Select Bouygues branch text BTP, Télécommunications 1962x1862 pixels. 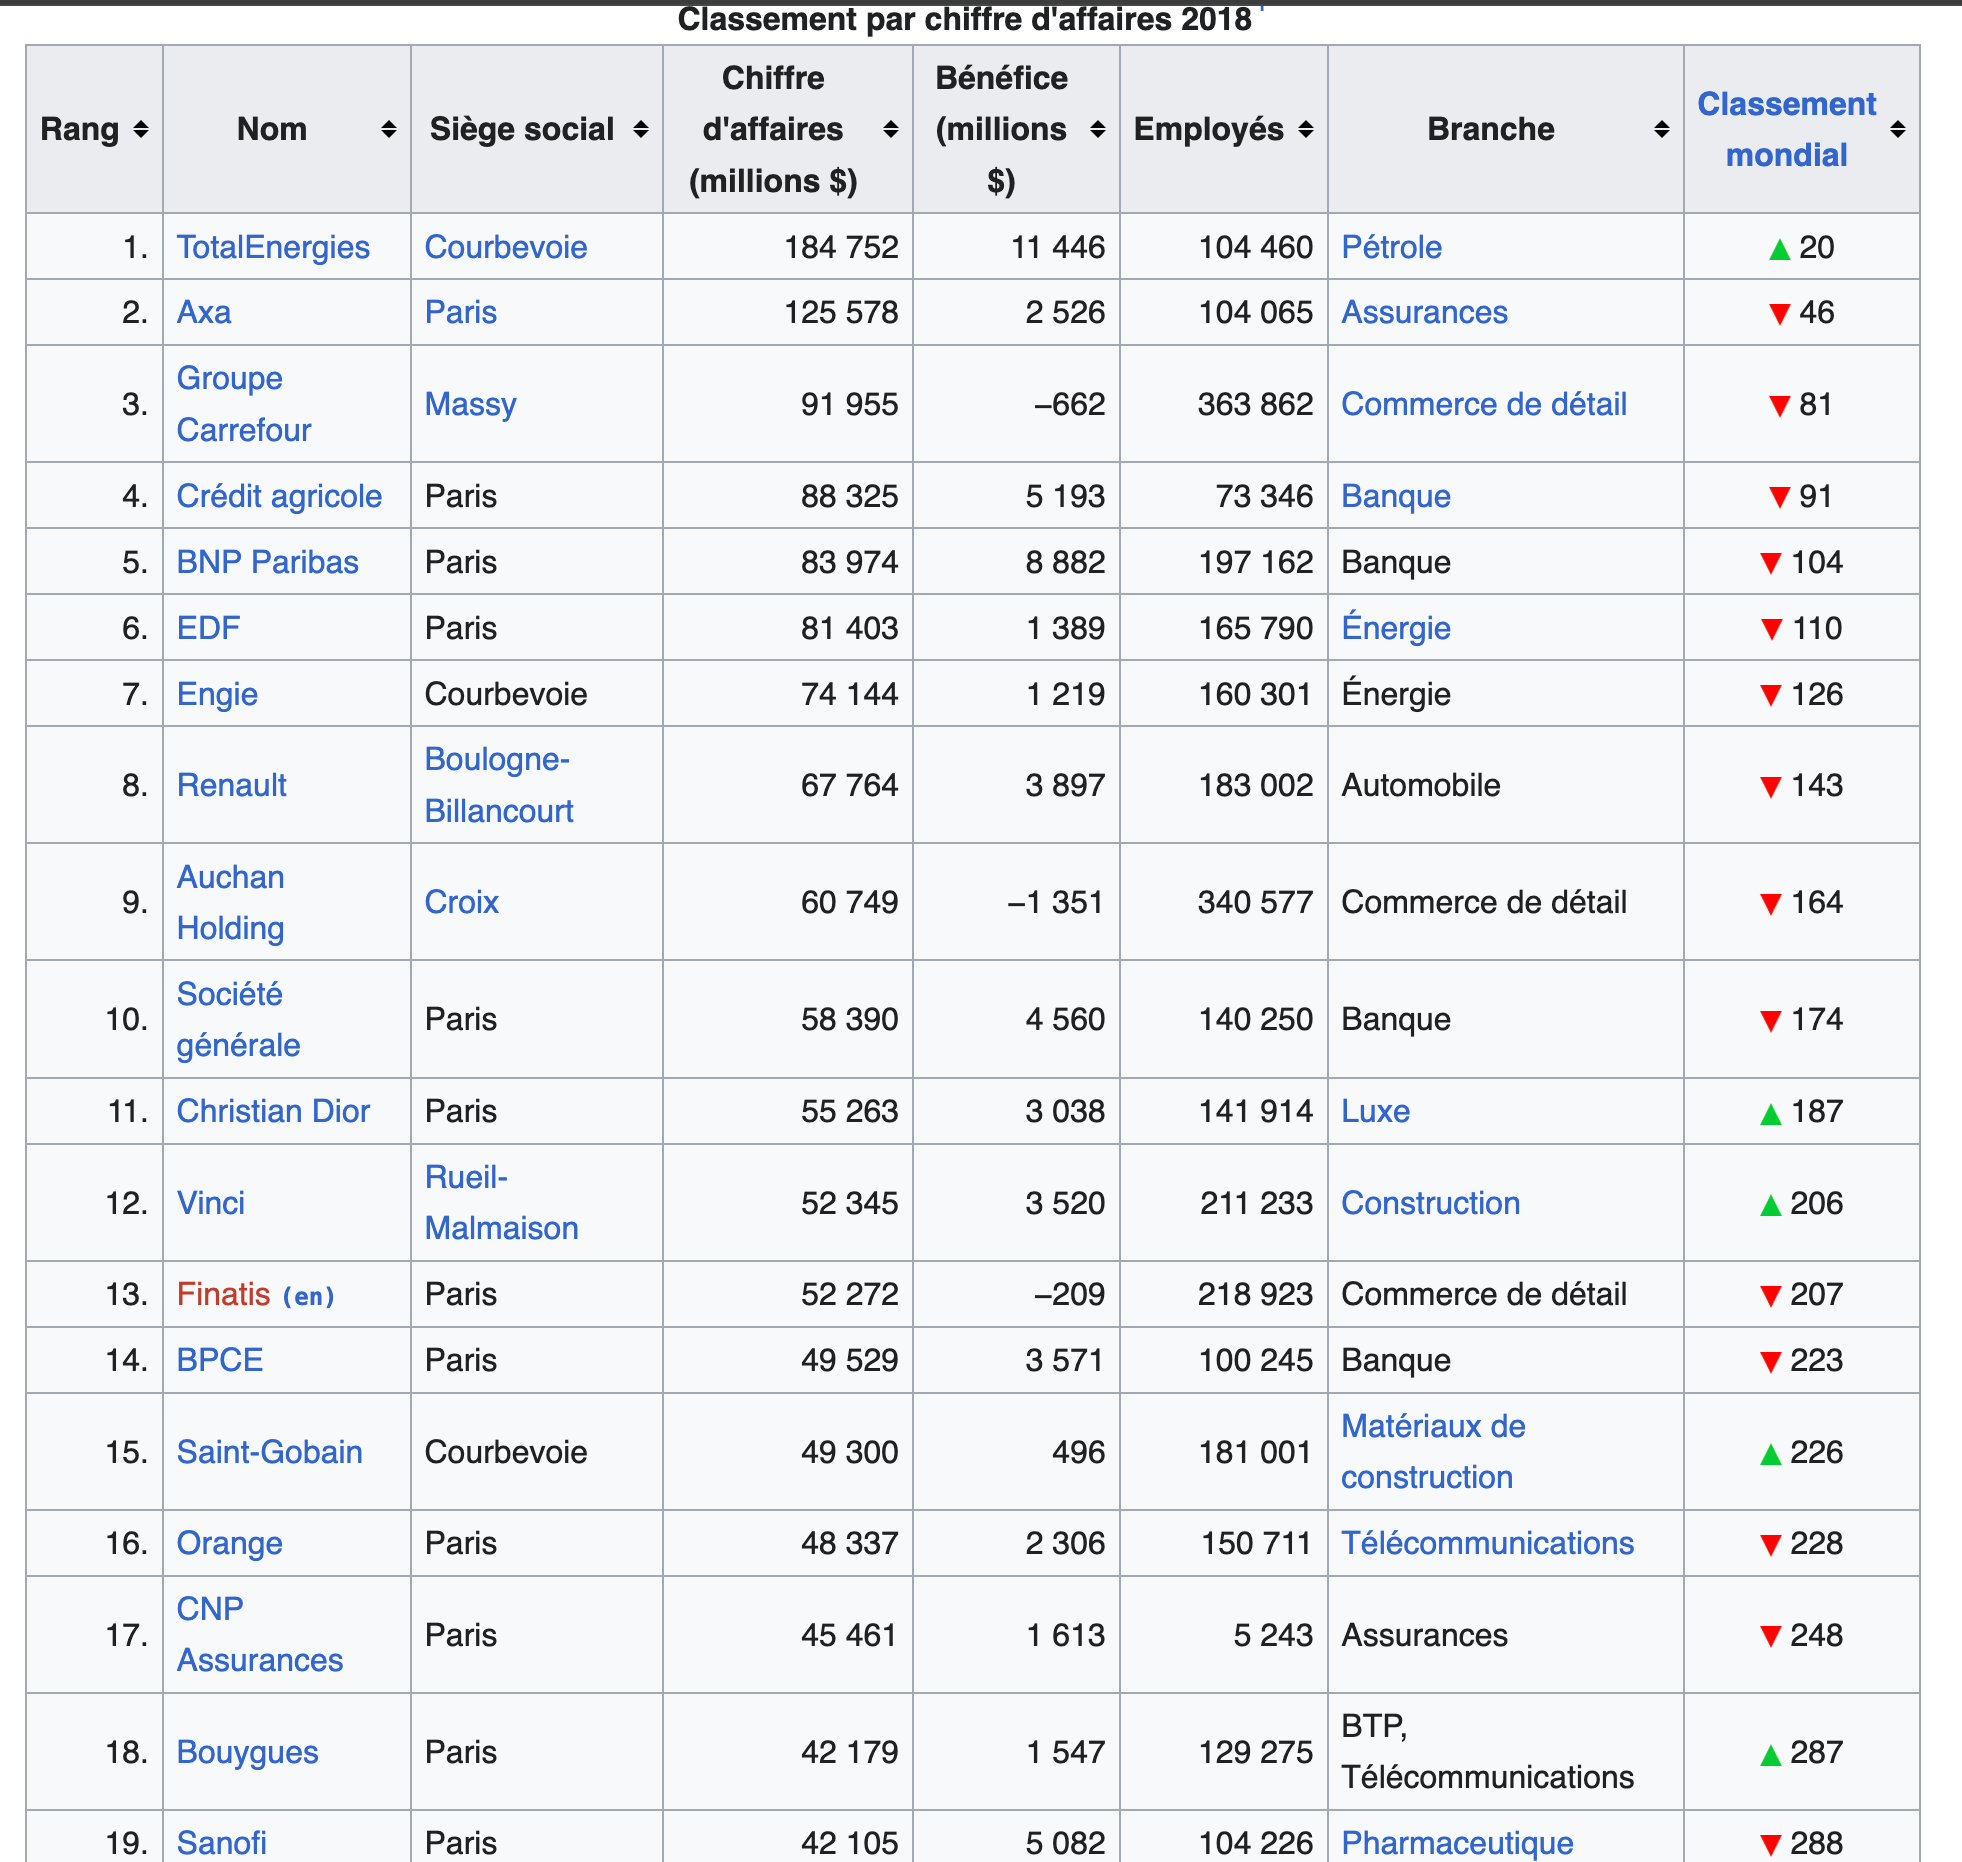(1487, 1752)
